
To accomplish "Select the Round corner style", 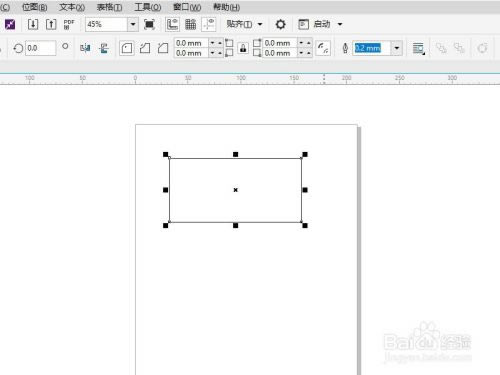I will coord(127,48).
